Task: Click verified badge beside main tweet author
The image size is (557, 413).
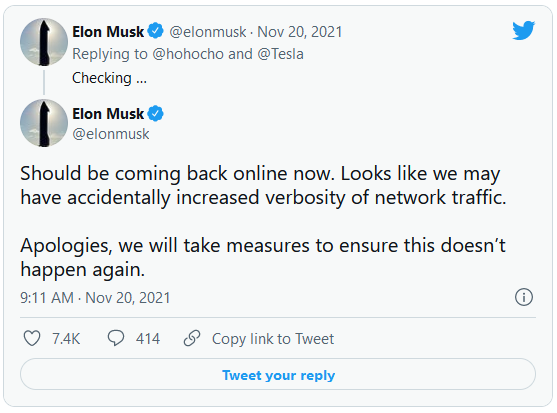Action: (x=155, y=114)
